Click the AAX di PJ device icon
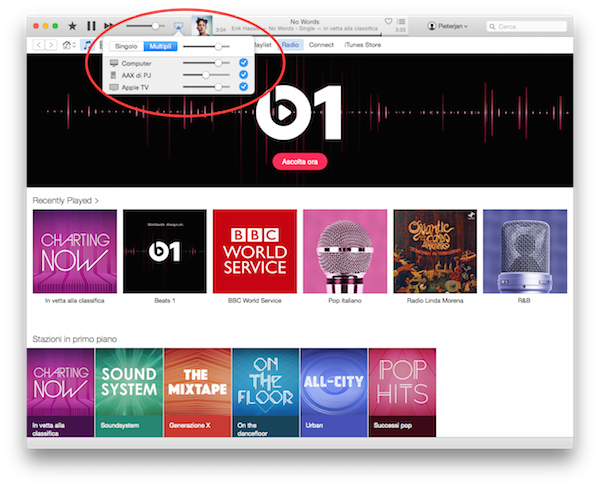 pos(113,75)
